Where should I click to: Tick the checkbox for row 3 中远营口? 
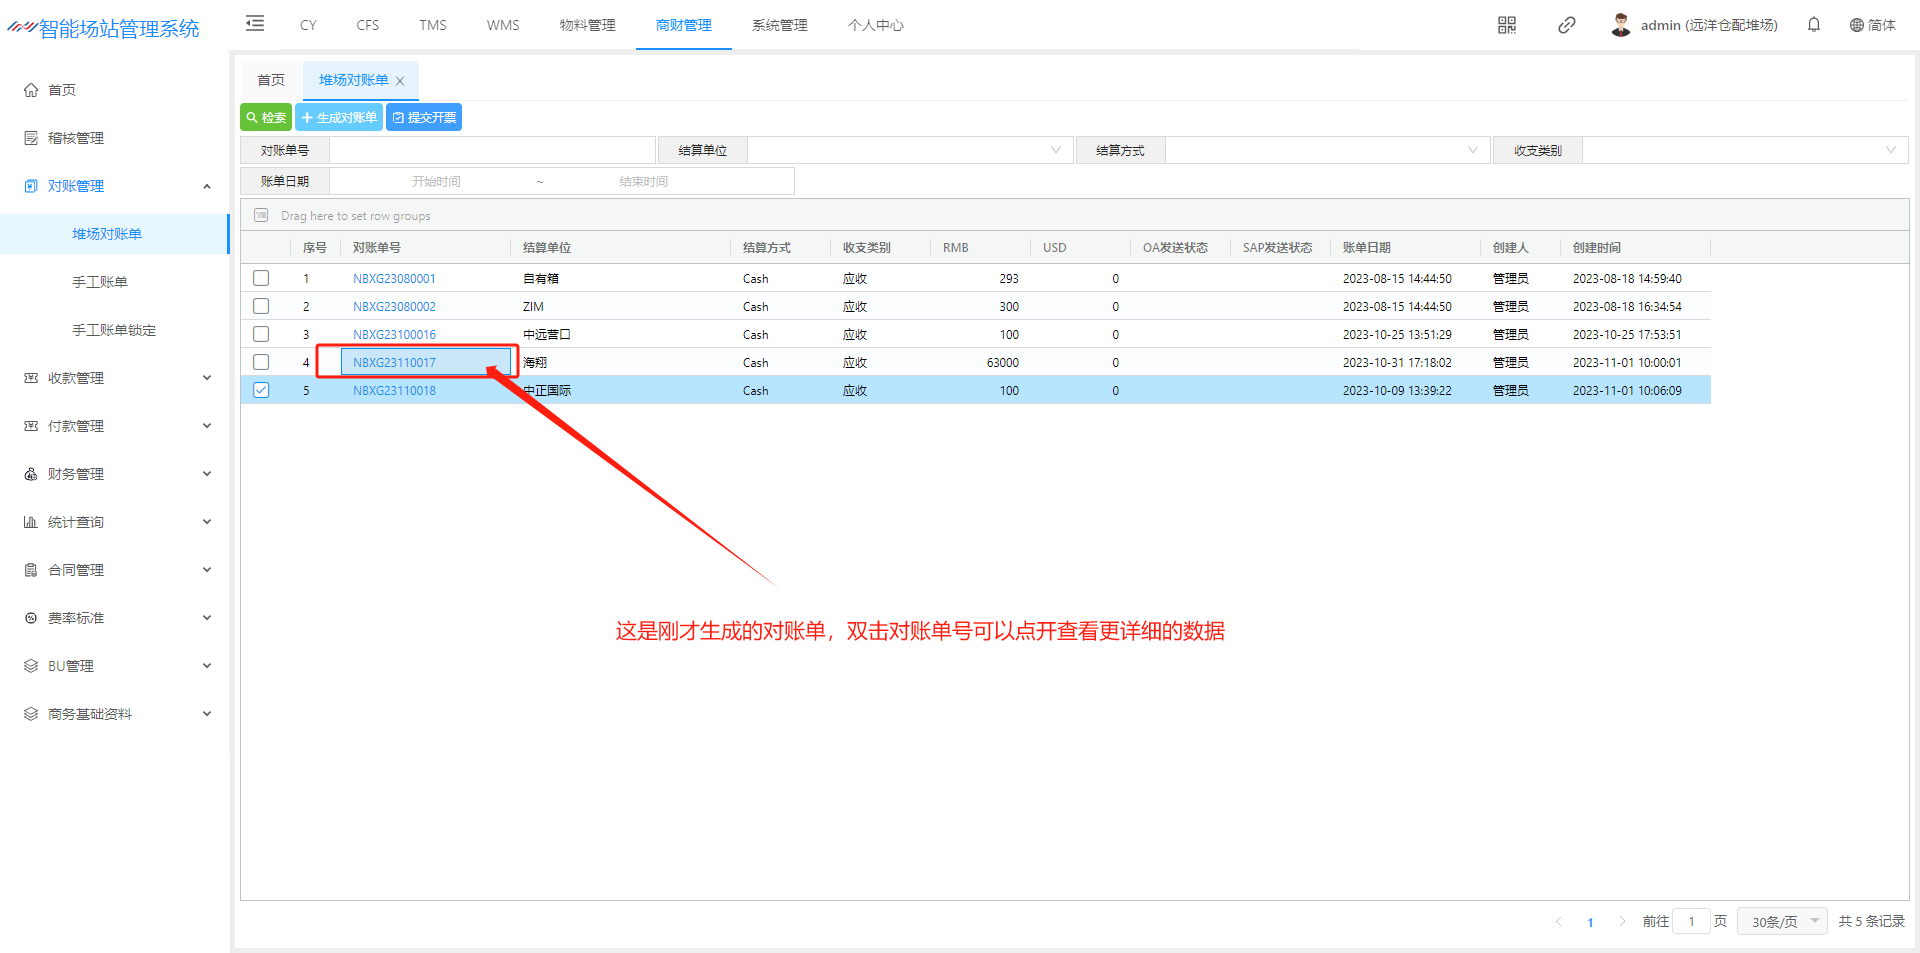[261, 334]
